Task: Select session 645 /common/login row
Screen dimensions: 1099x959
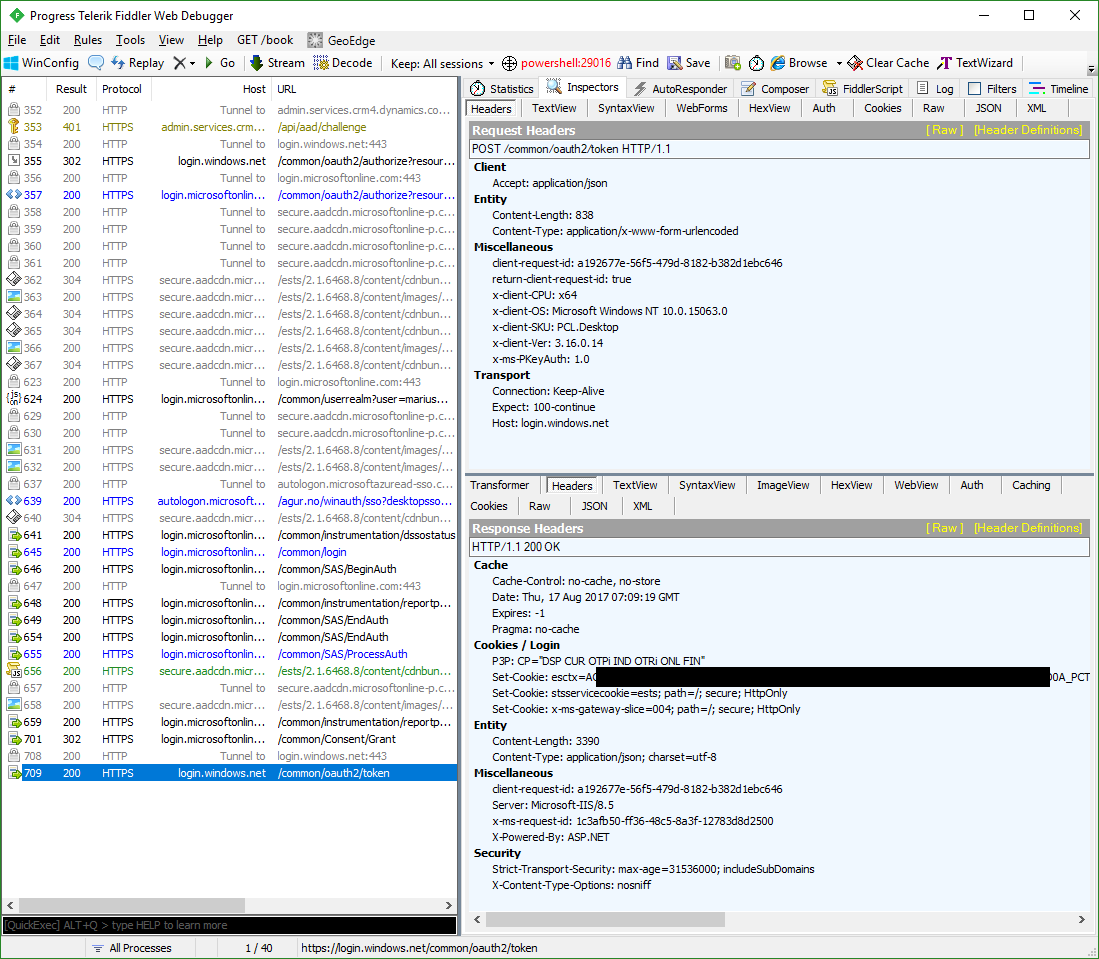Action: pos(230,552)
